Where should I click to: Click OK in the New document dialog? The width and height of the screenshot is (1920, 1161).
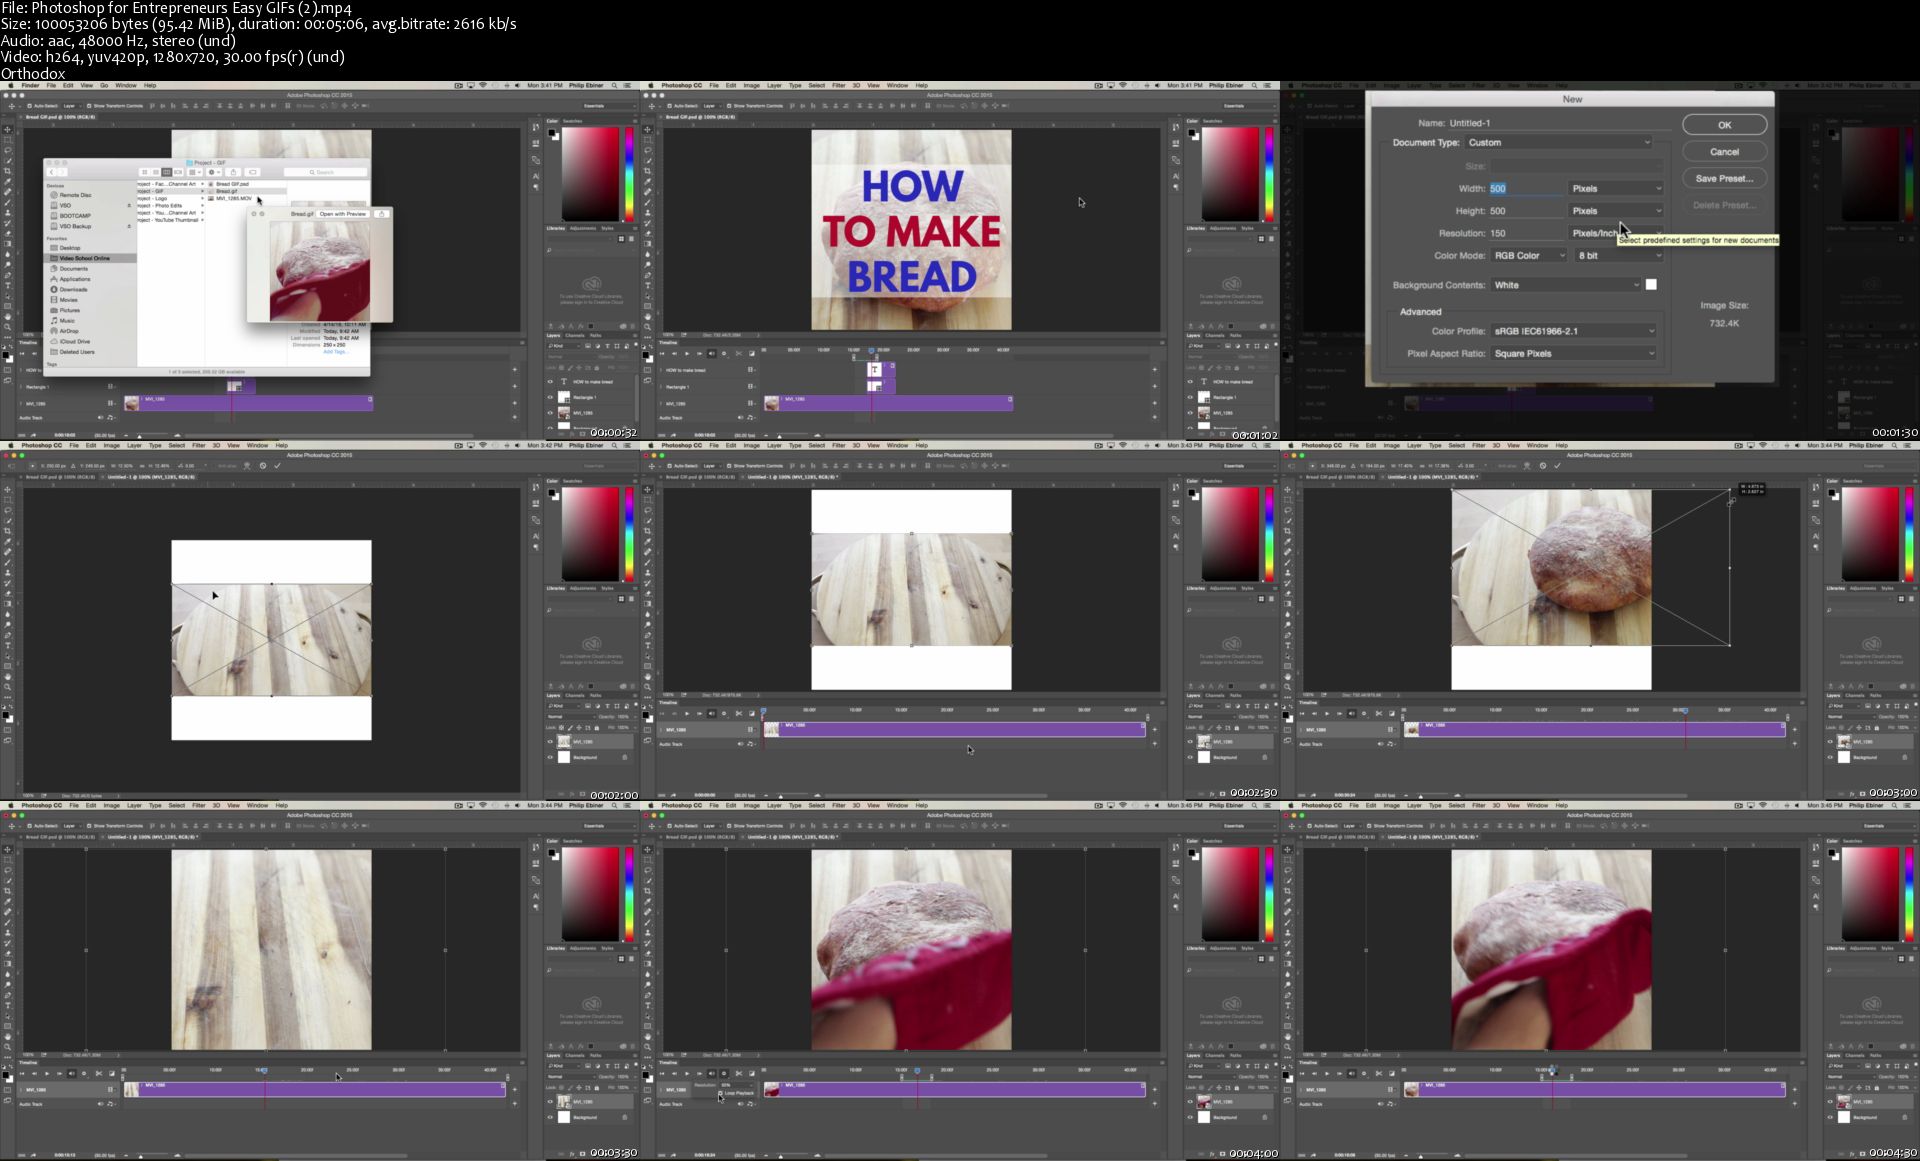[1724, 125]
